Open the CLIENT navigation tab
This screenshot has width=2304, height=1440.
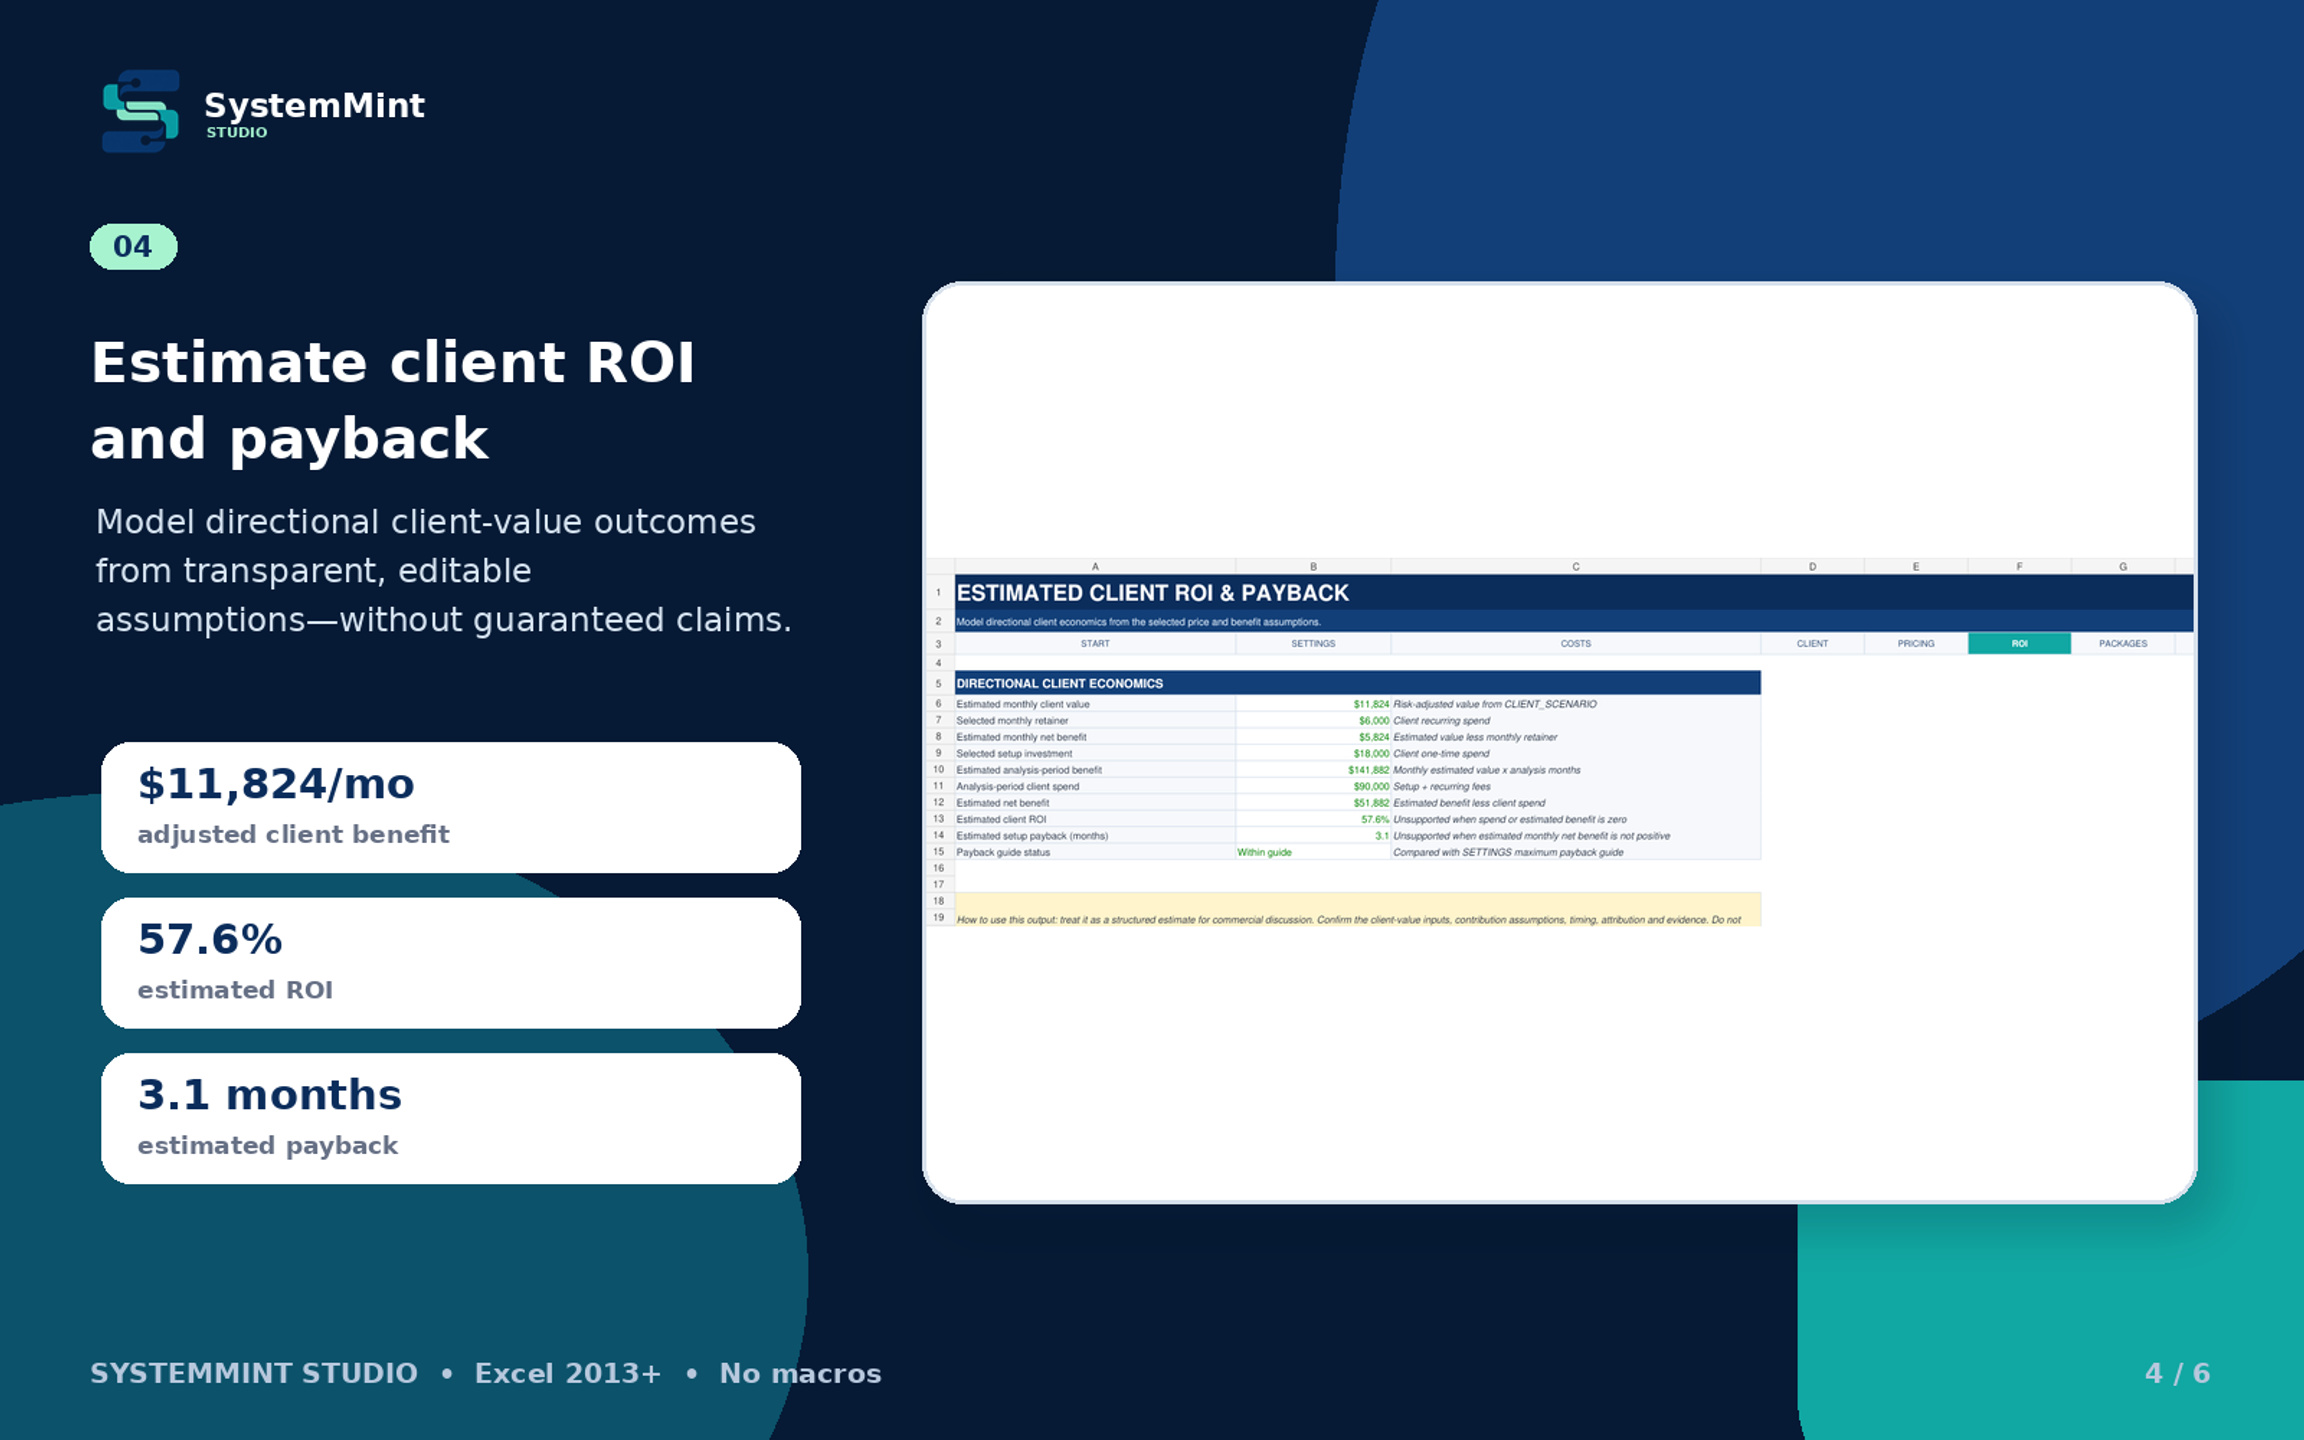click(x=1812, y=644)
